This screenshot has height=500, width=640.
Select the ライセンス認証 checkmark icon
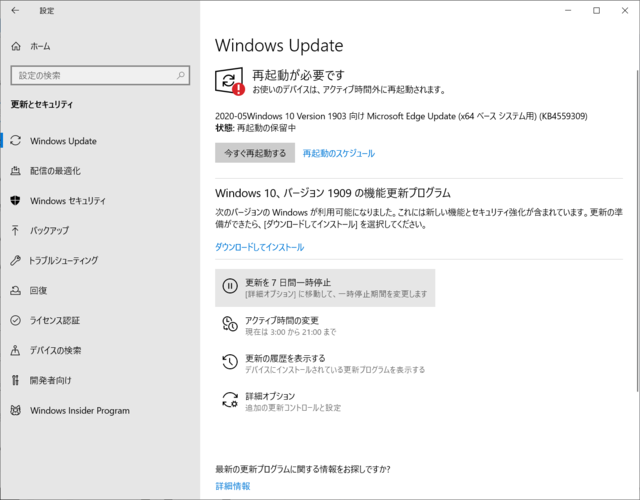[16, 320]
